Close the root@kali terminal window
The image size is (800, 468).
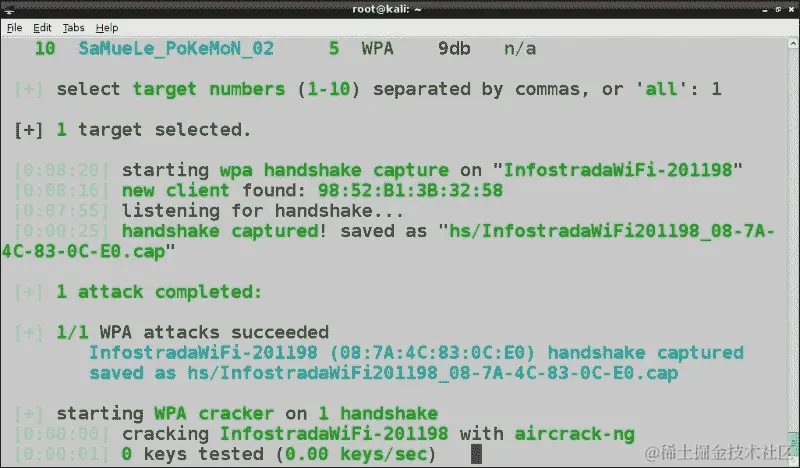(x=791, y=9)
